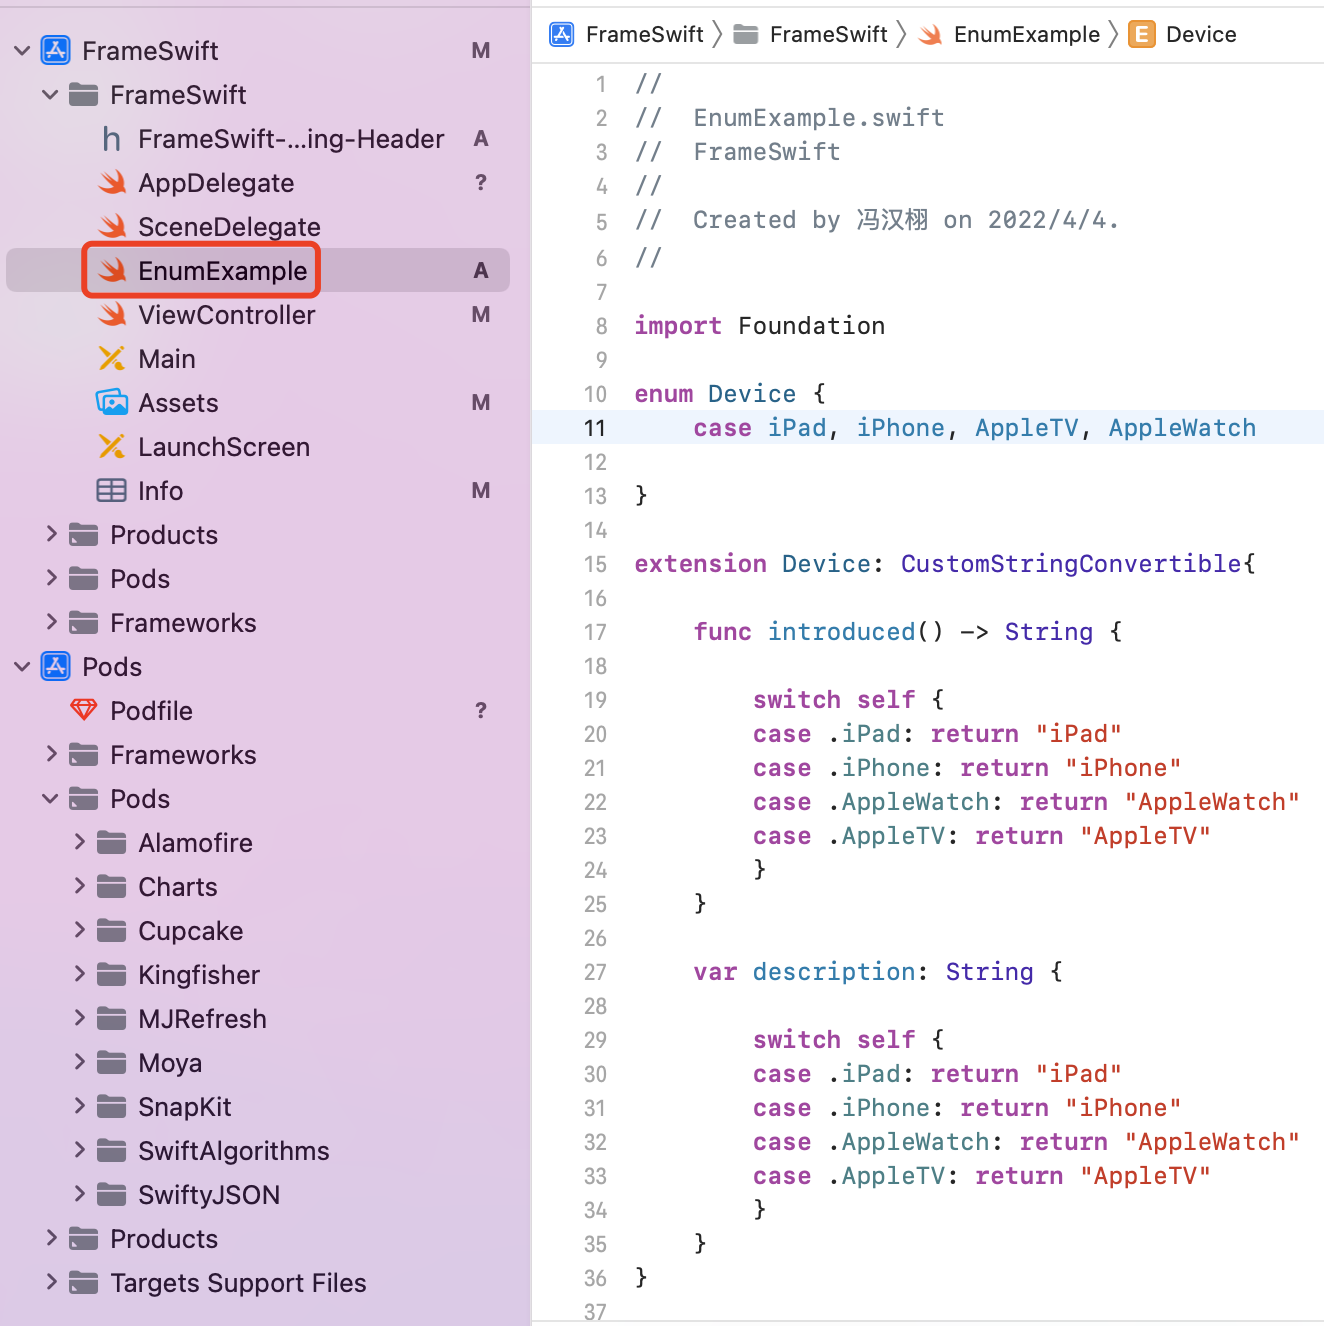The width and height of the screenshot is (1324, 1326).
Task: Collapse the FrameSwift group folder
Action: (x=50, y=94)
